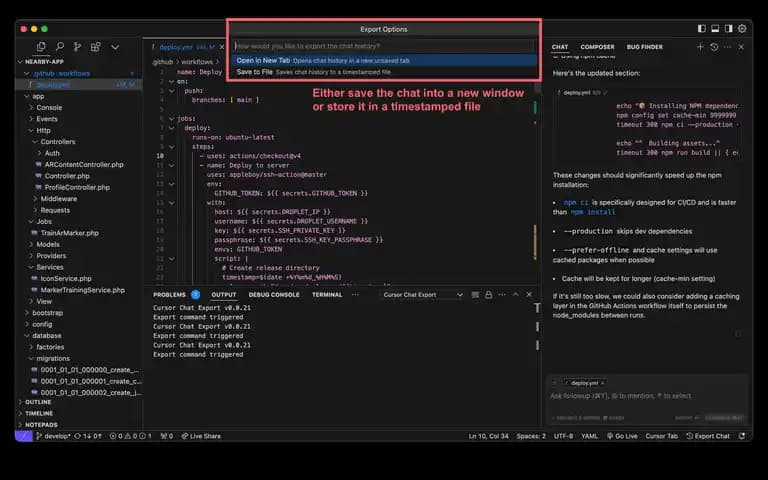
Task: Switch to PROBLEMS panel tab
Action: tap(169, 295)
